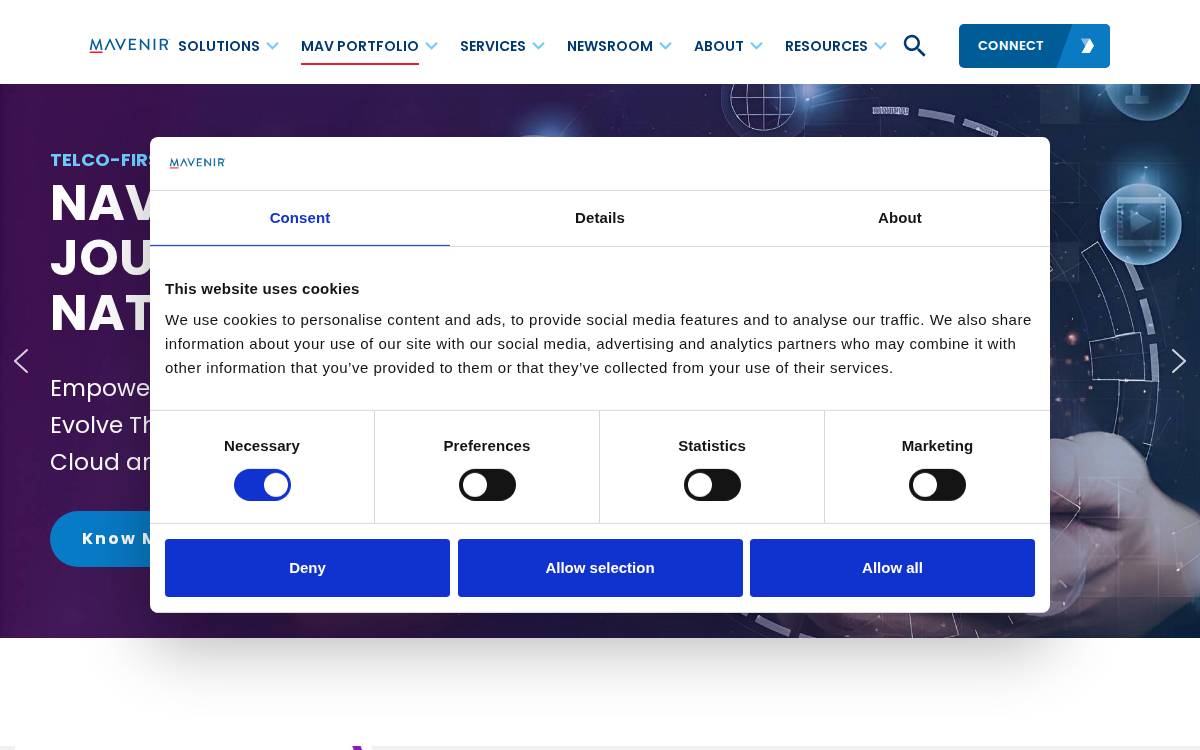Viewport: 1200px width, 750px height.
Task: Advance to the next slide using the right arrow
Action: pyautogui.click(x=1179, y=361)
